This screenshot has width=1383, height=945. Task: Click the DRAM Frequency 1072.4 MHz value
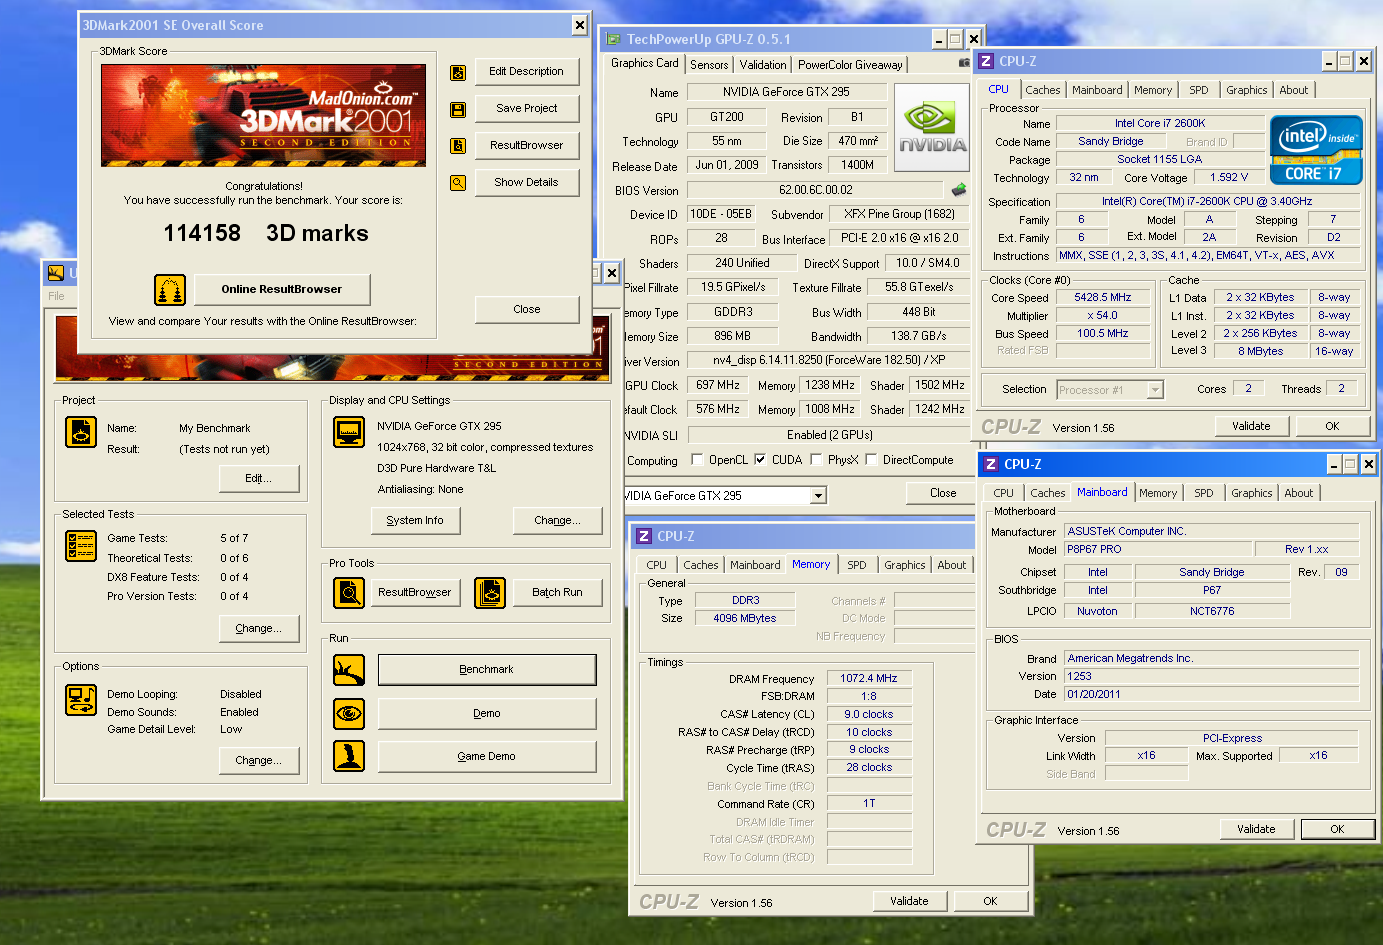pos(869,679)
